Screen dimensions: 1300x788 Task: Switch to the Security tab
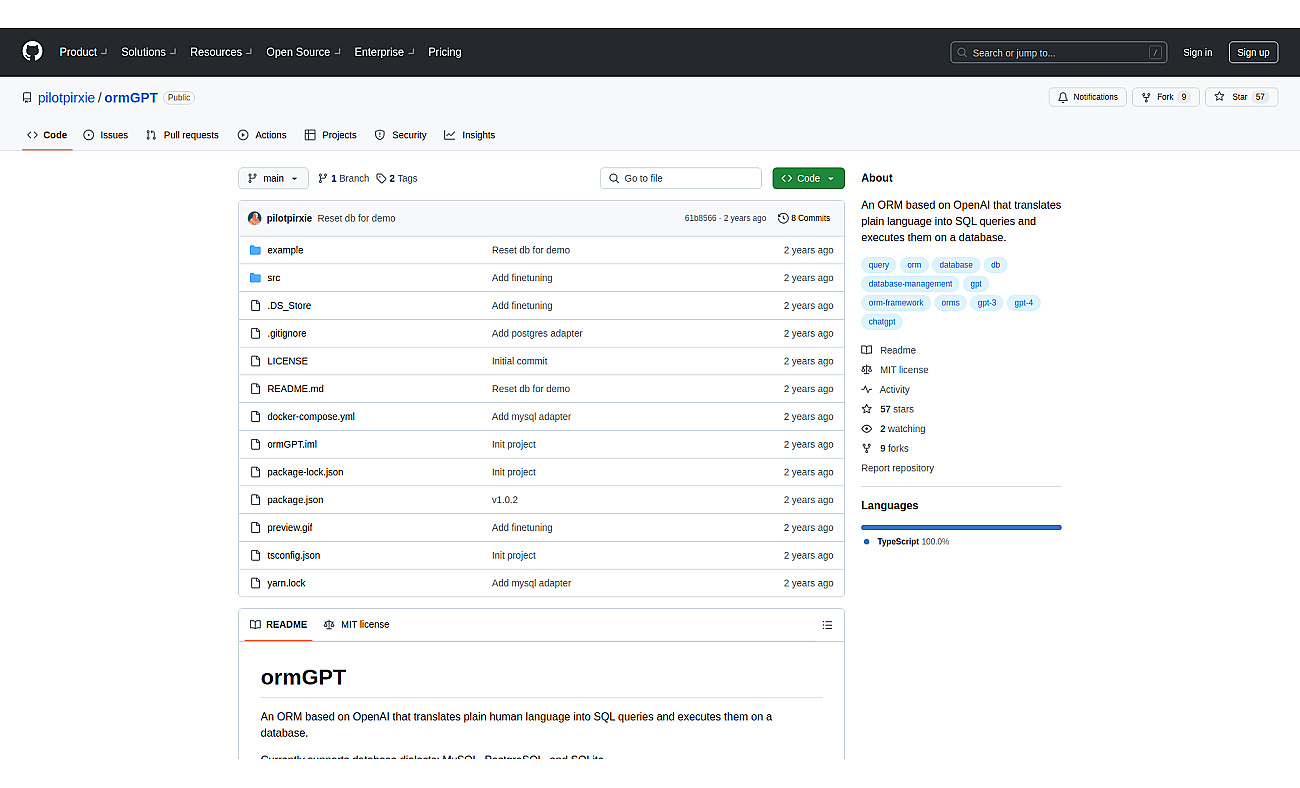point(400,135)
